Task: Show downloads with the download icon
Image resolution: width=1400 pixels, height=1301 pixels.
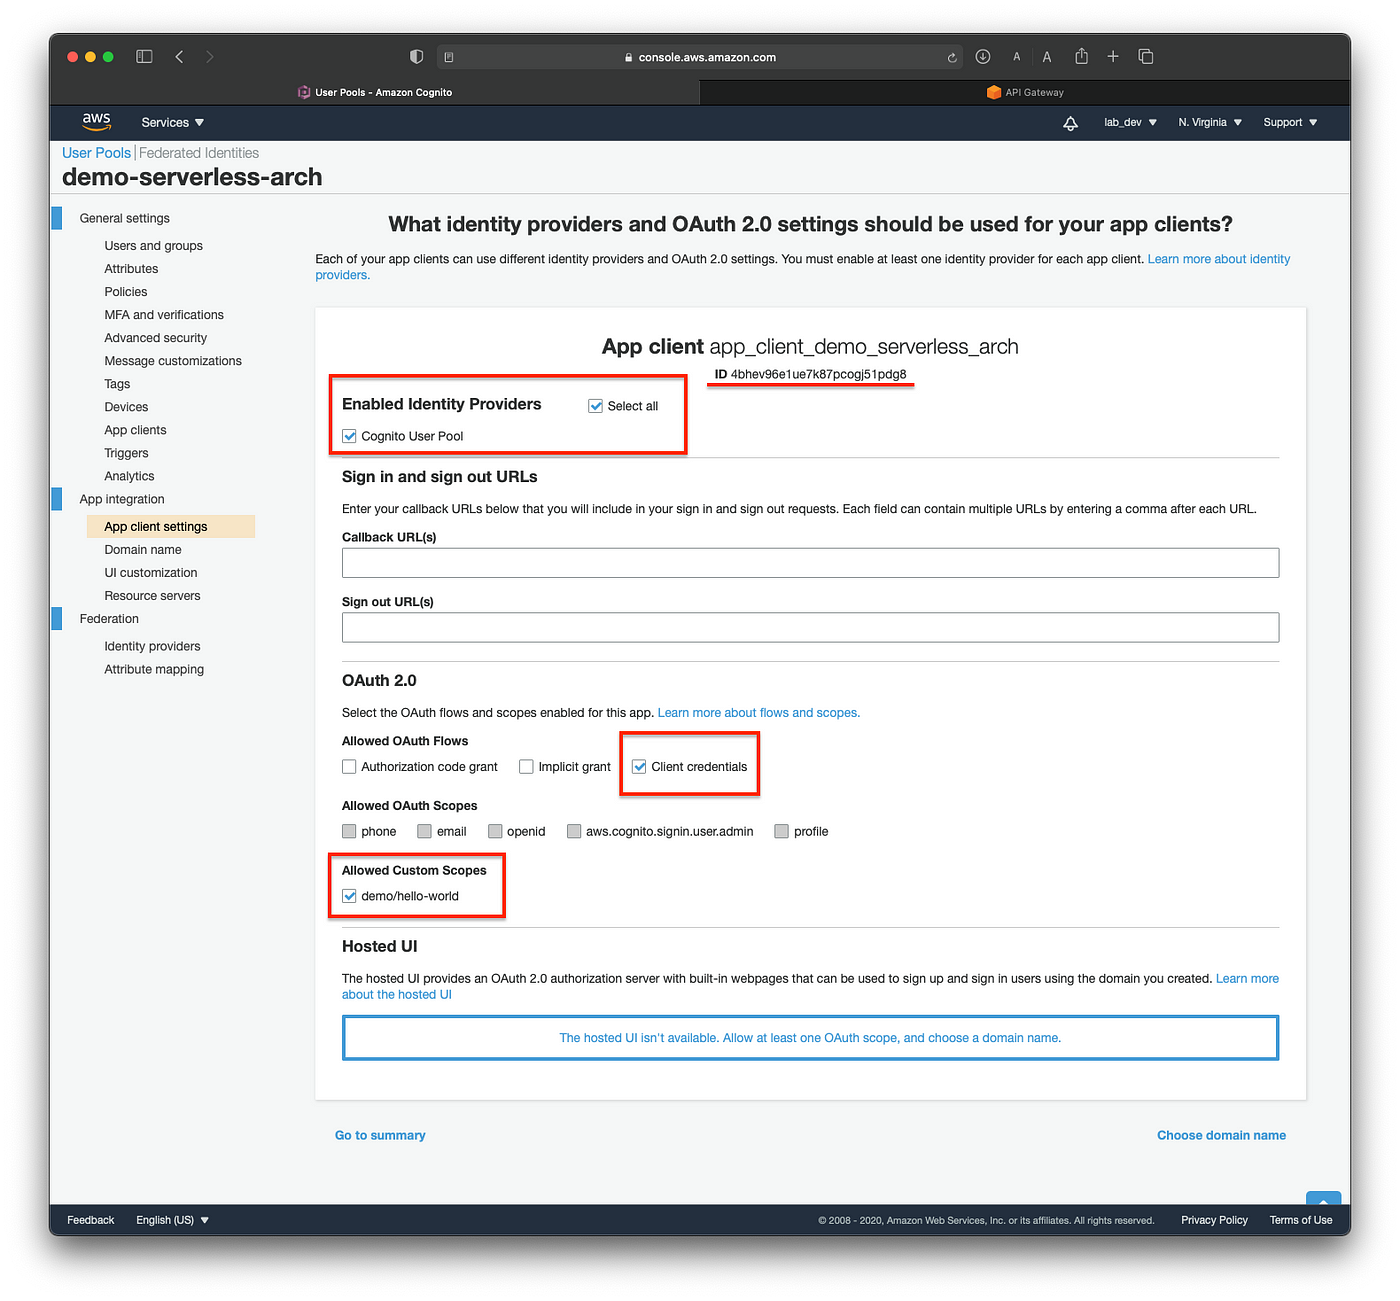Action: 983,57
